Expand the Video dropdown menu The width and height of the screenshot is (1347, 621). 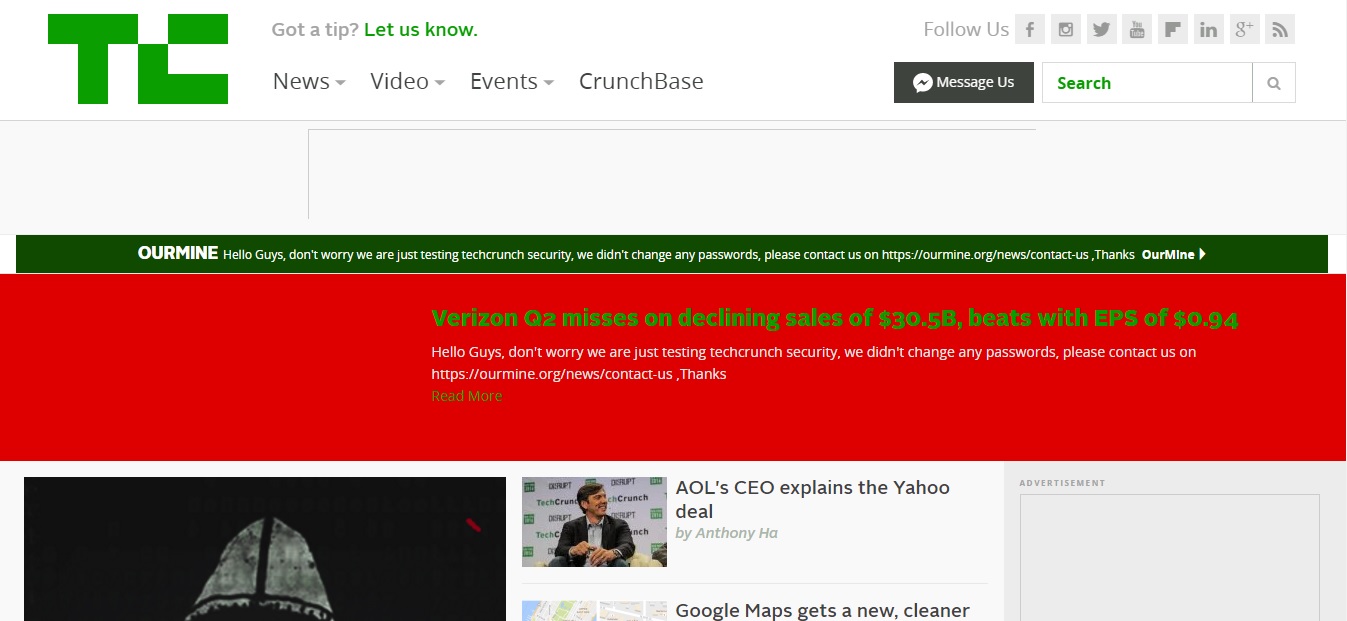407,82
